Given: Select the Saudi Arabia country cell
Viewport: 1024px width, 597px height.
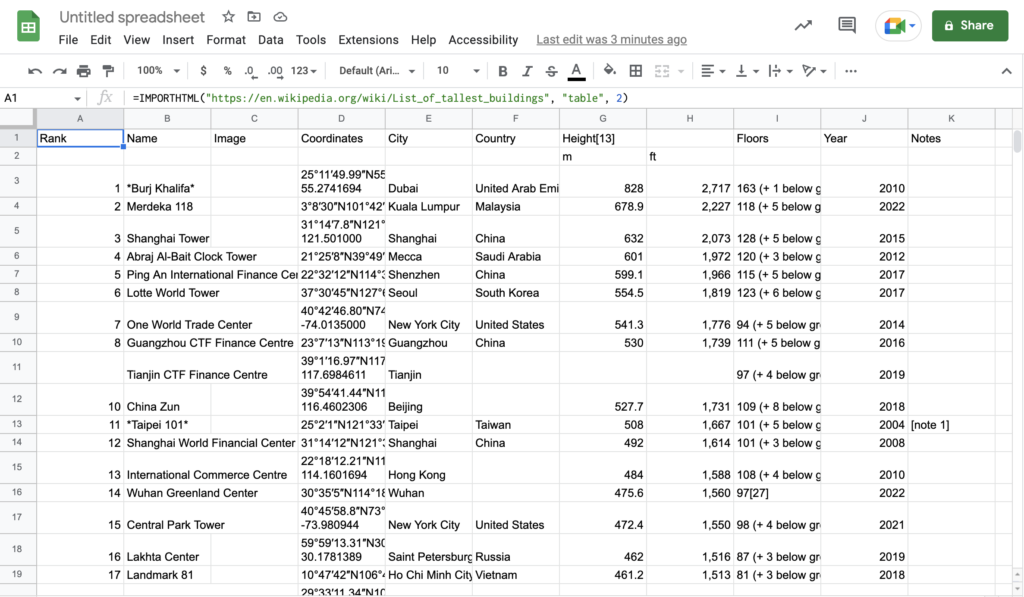Looking at the screenshot, I should (x=516, y=257).
